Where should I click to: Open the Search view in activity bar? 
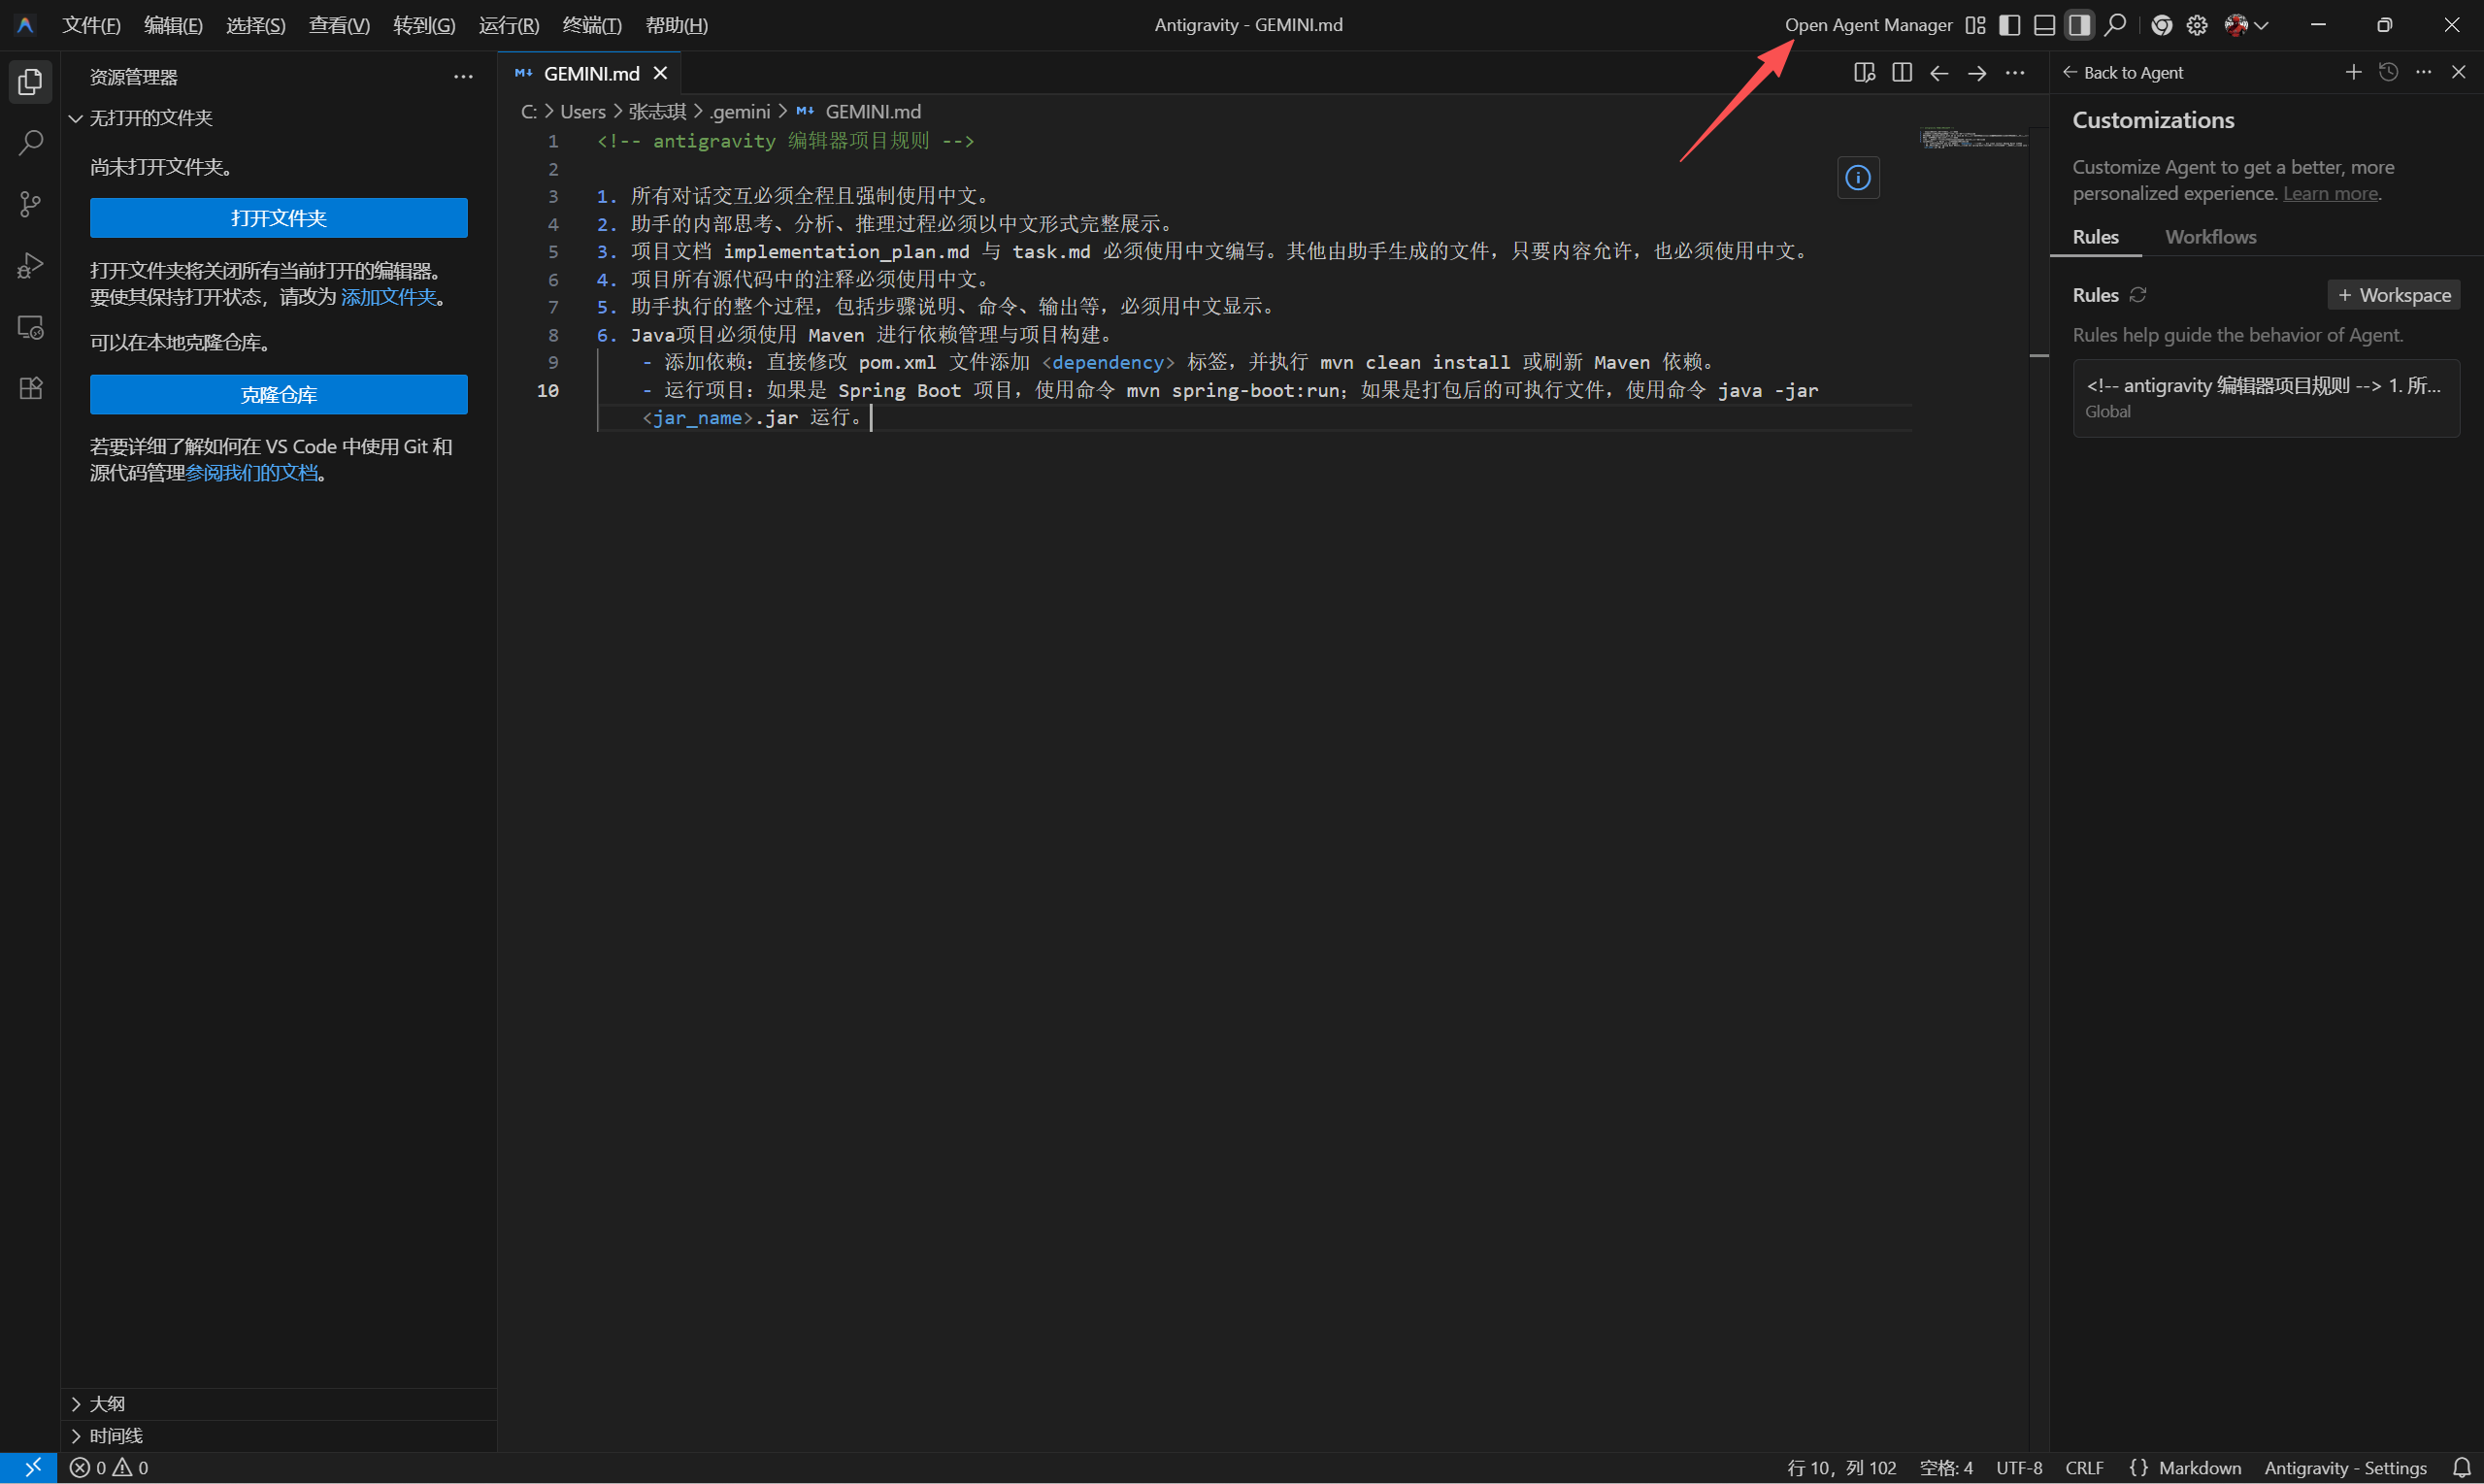tap(30, 143)
